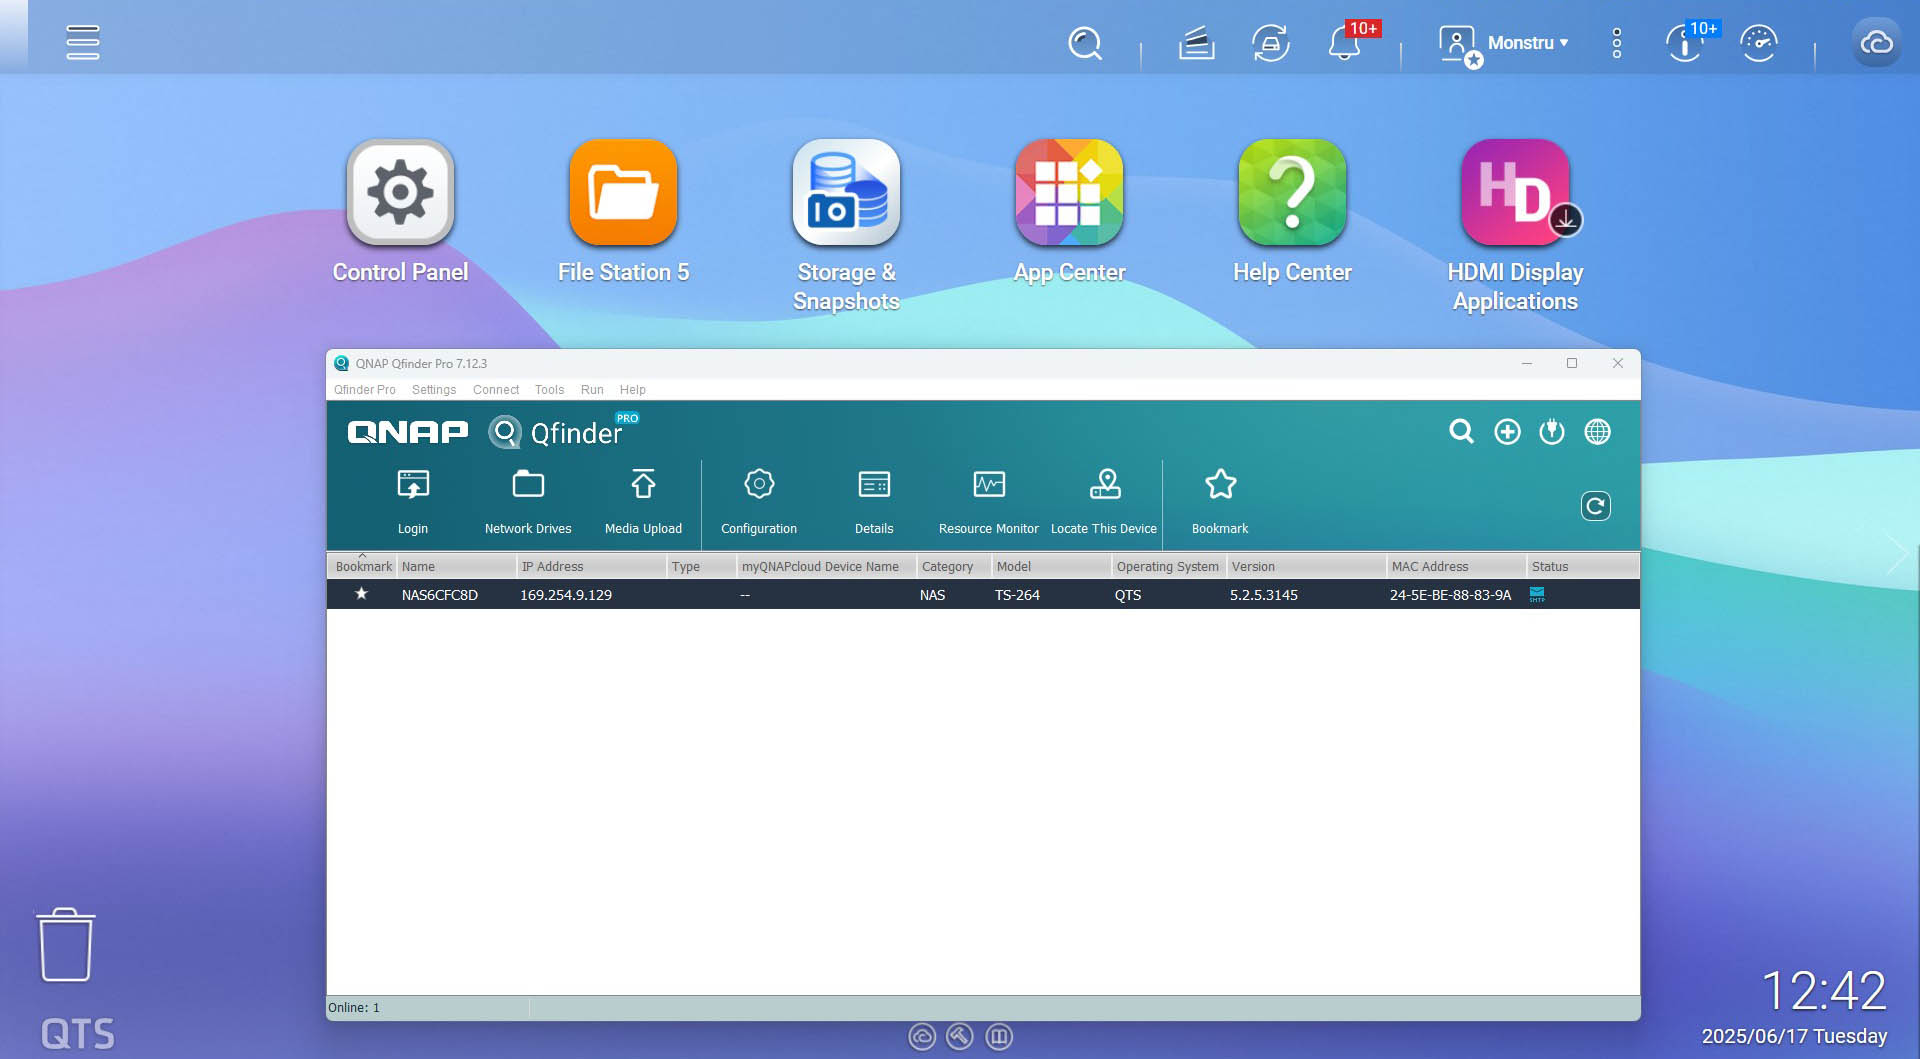Click the version 5.2.5.3145 cell

tap(1264, 595)
